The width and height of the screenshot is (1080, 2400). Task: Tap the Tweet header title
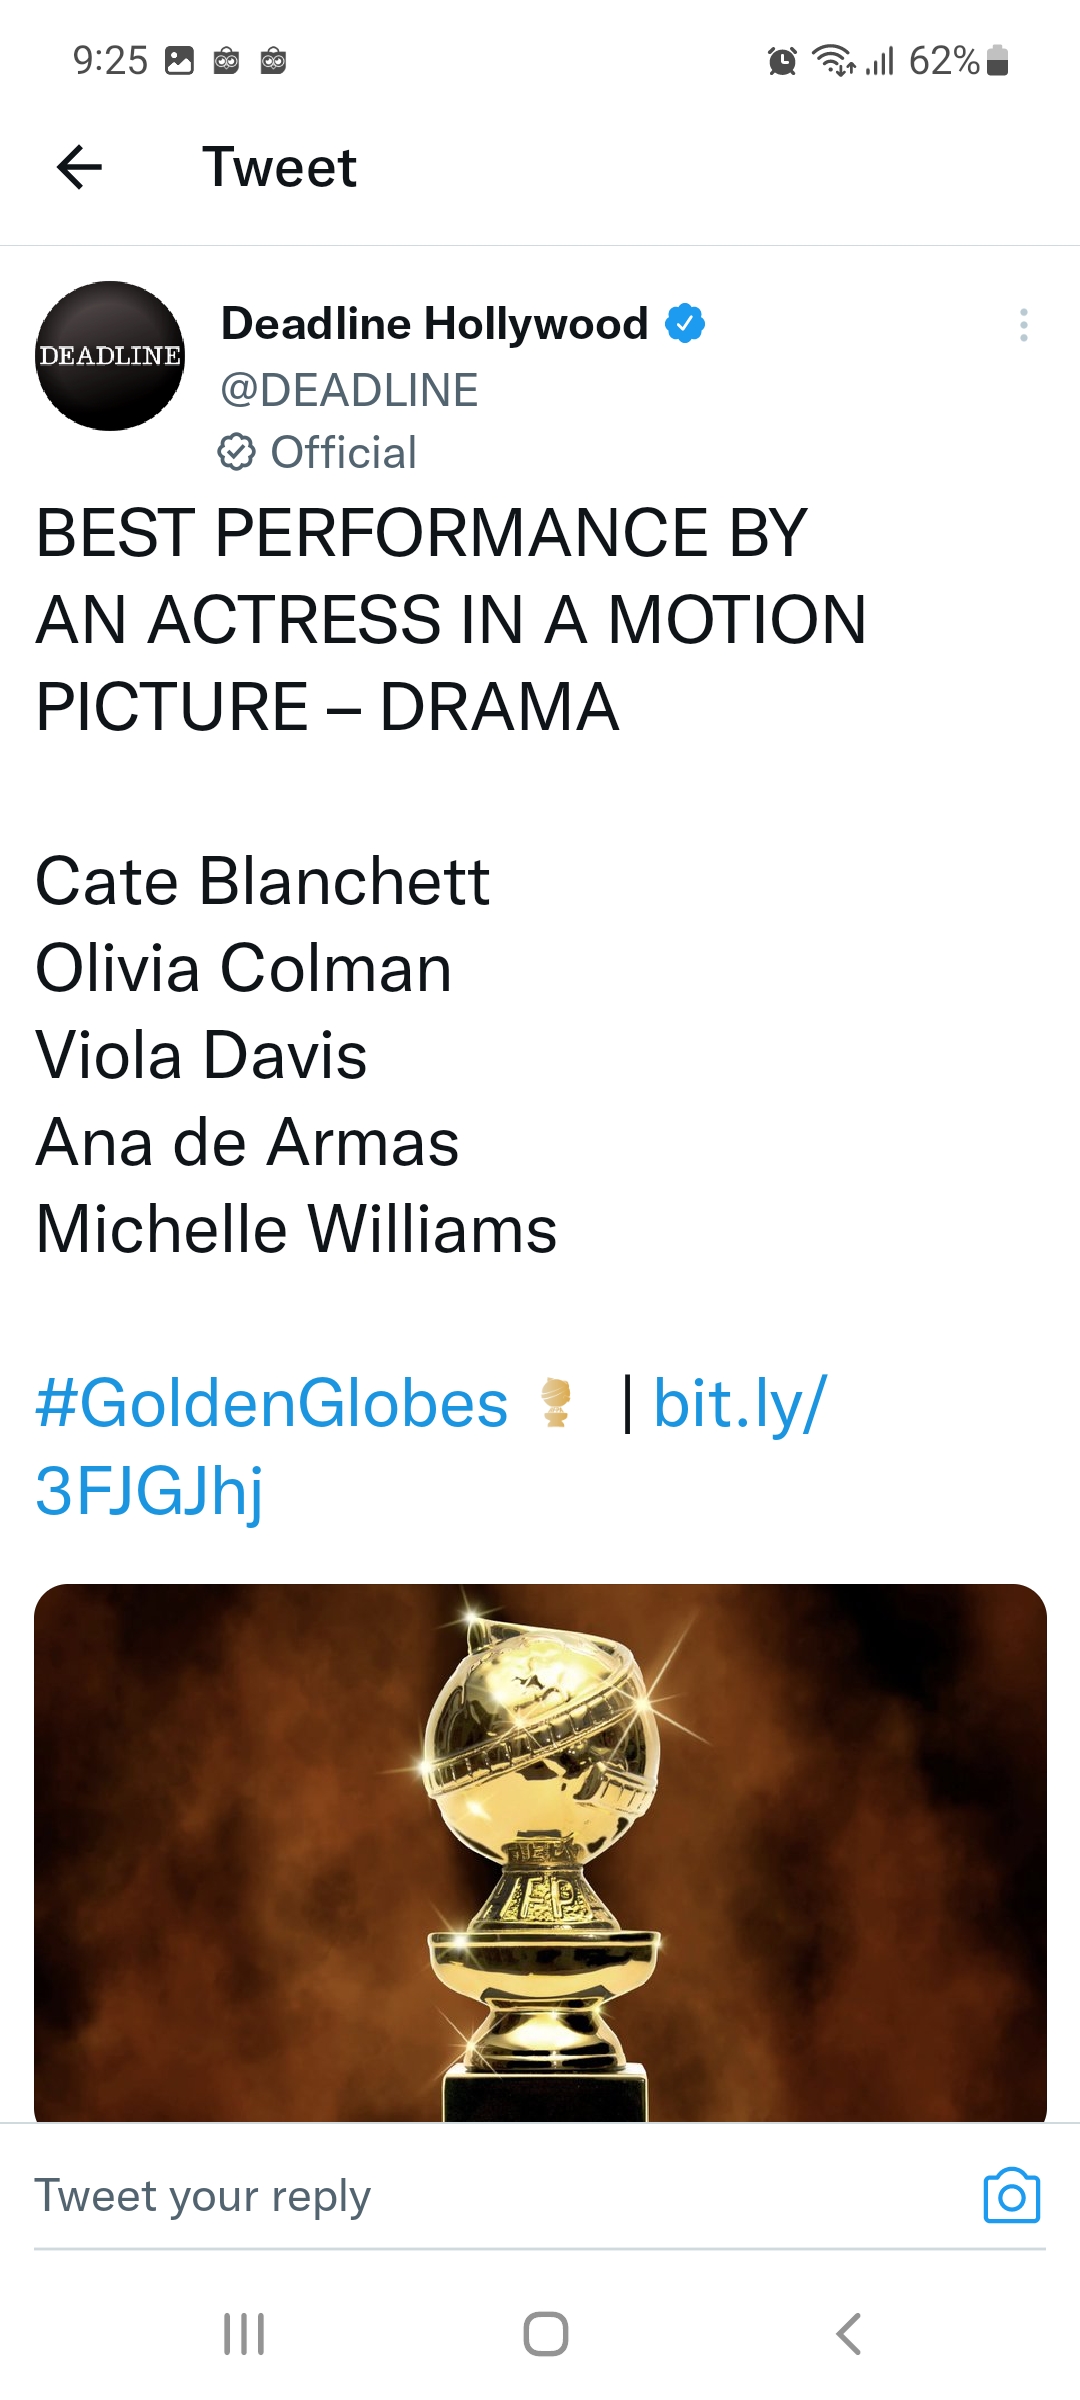point(279,167)
